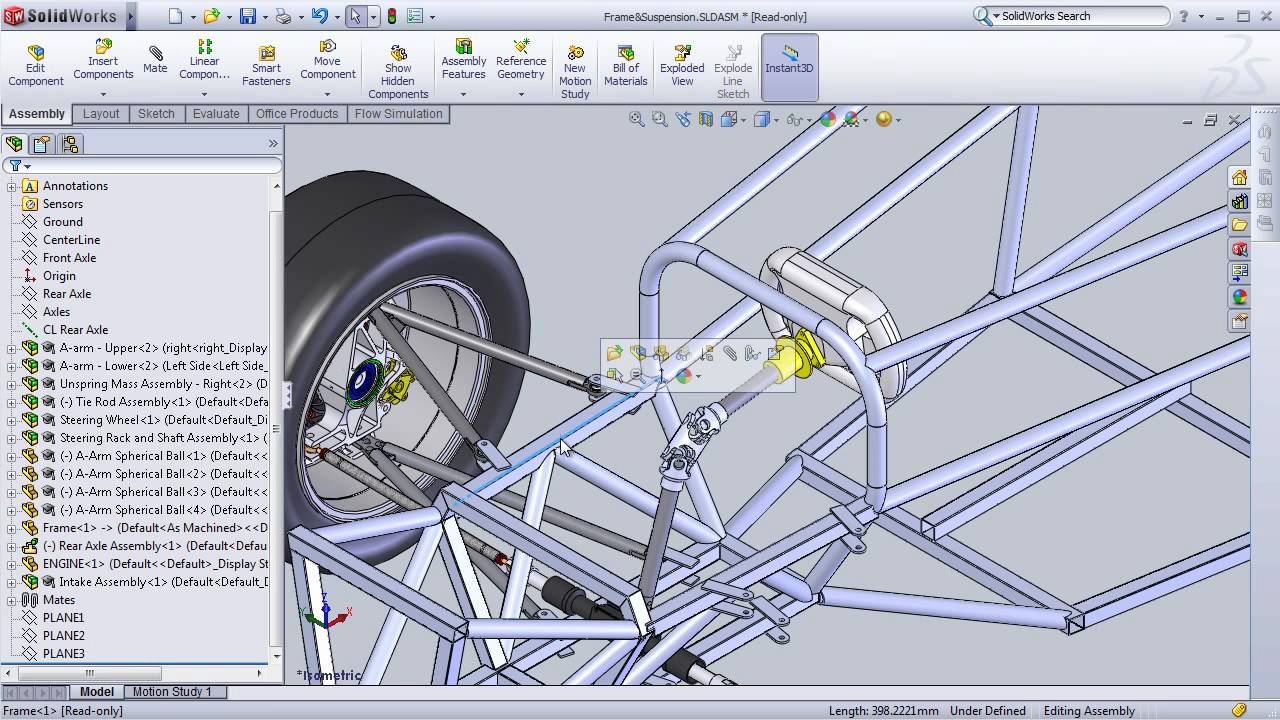Click the Edit Appearance color ball icon
1280x720 pixels.
827,119
